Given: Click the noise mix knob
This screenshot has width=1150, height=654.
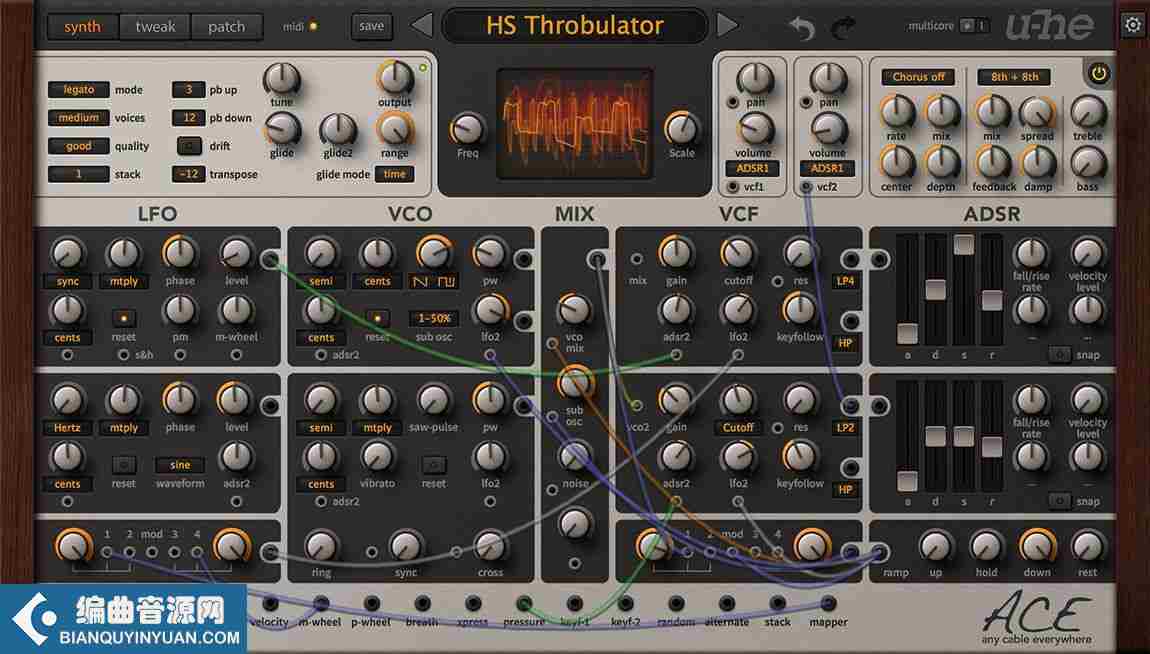Looking at the screenshot, I should 575,455.
